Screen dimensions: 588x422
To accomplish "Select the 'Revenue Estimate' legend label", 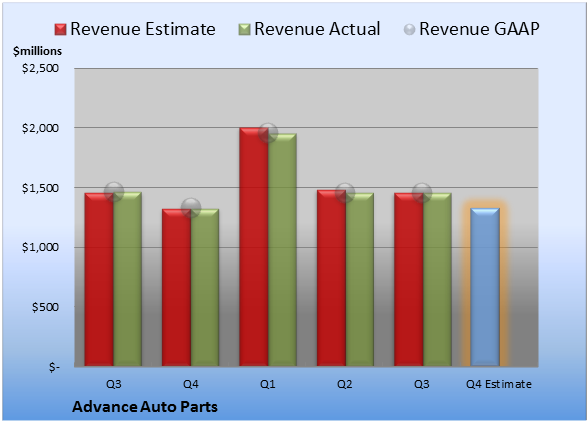I will [x=143, y=29].
